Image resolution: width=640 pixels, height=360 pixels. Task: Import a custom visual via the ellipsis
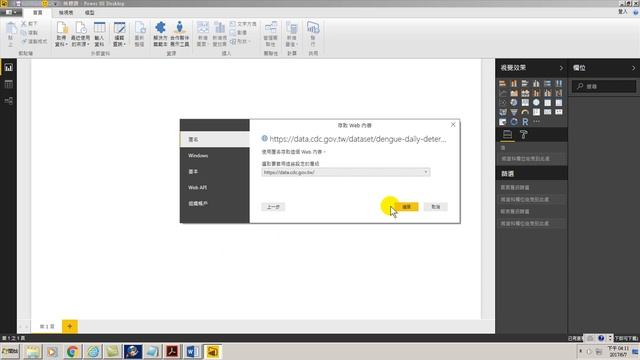pos(536,122)
